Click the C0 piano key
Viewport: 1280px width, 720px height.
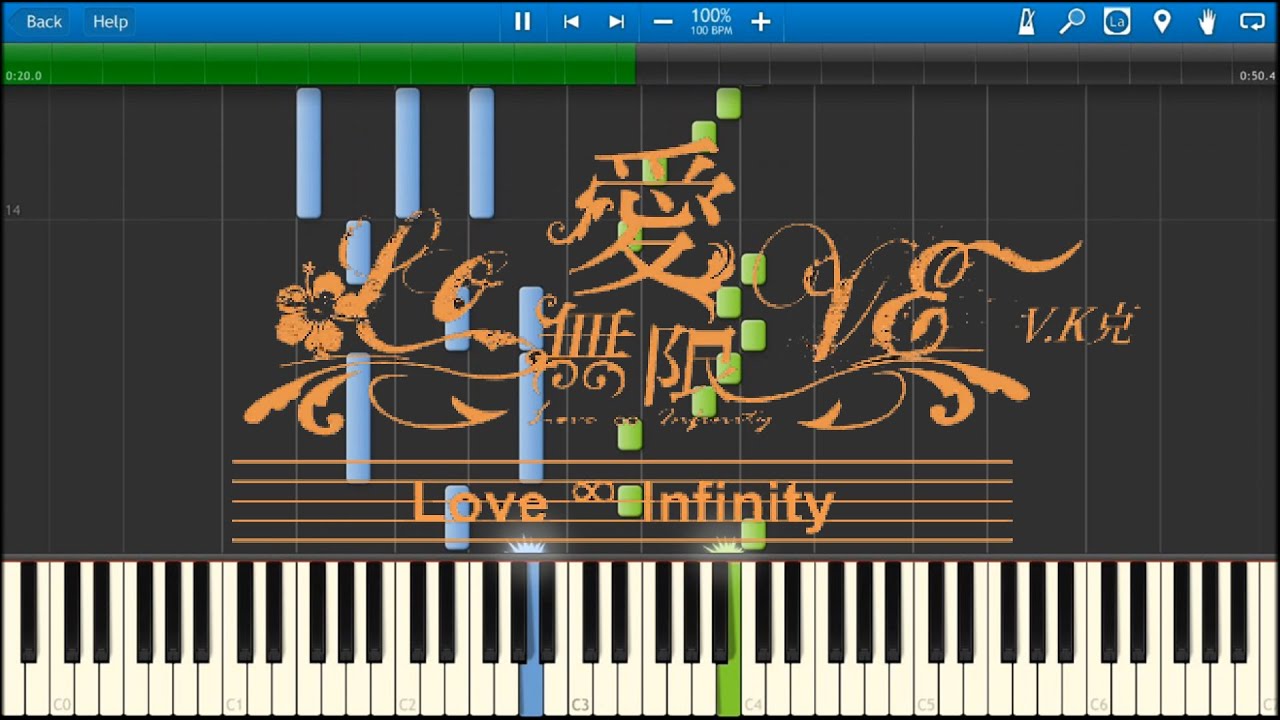[x=62, y=690]
